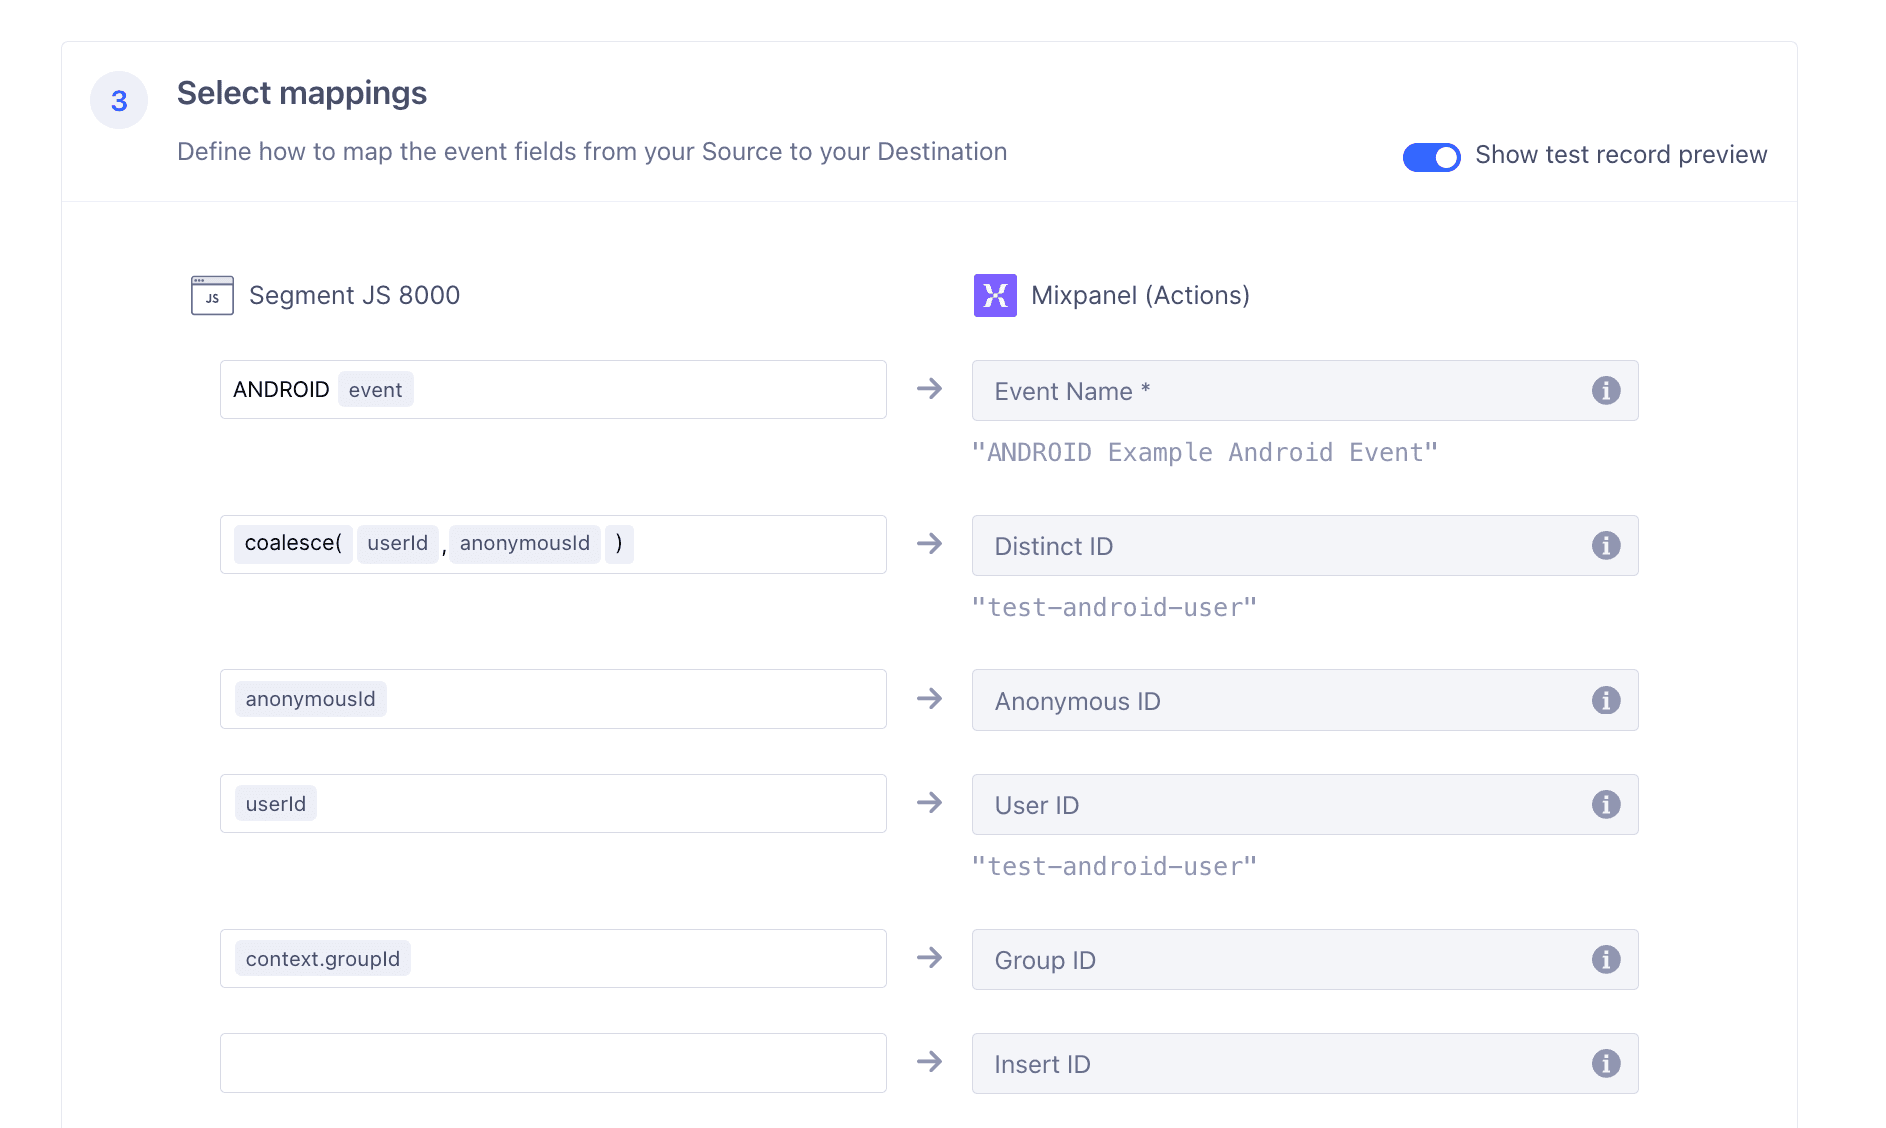
Task: Click the Group ID info icon
Action: click(x=1606, y=959)
